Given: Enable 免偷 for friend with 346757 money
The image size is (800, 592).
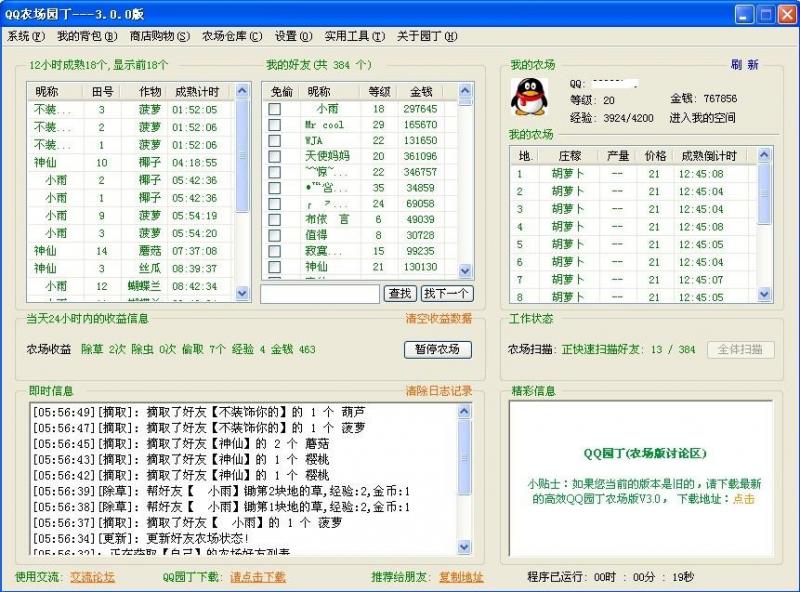Looking at the screenshot, I should pyautogui.click(x=274, y=172).
